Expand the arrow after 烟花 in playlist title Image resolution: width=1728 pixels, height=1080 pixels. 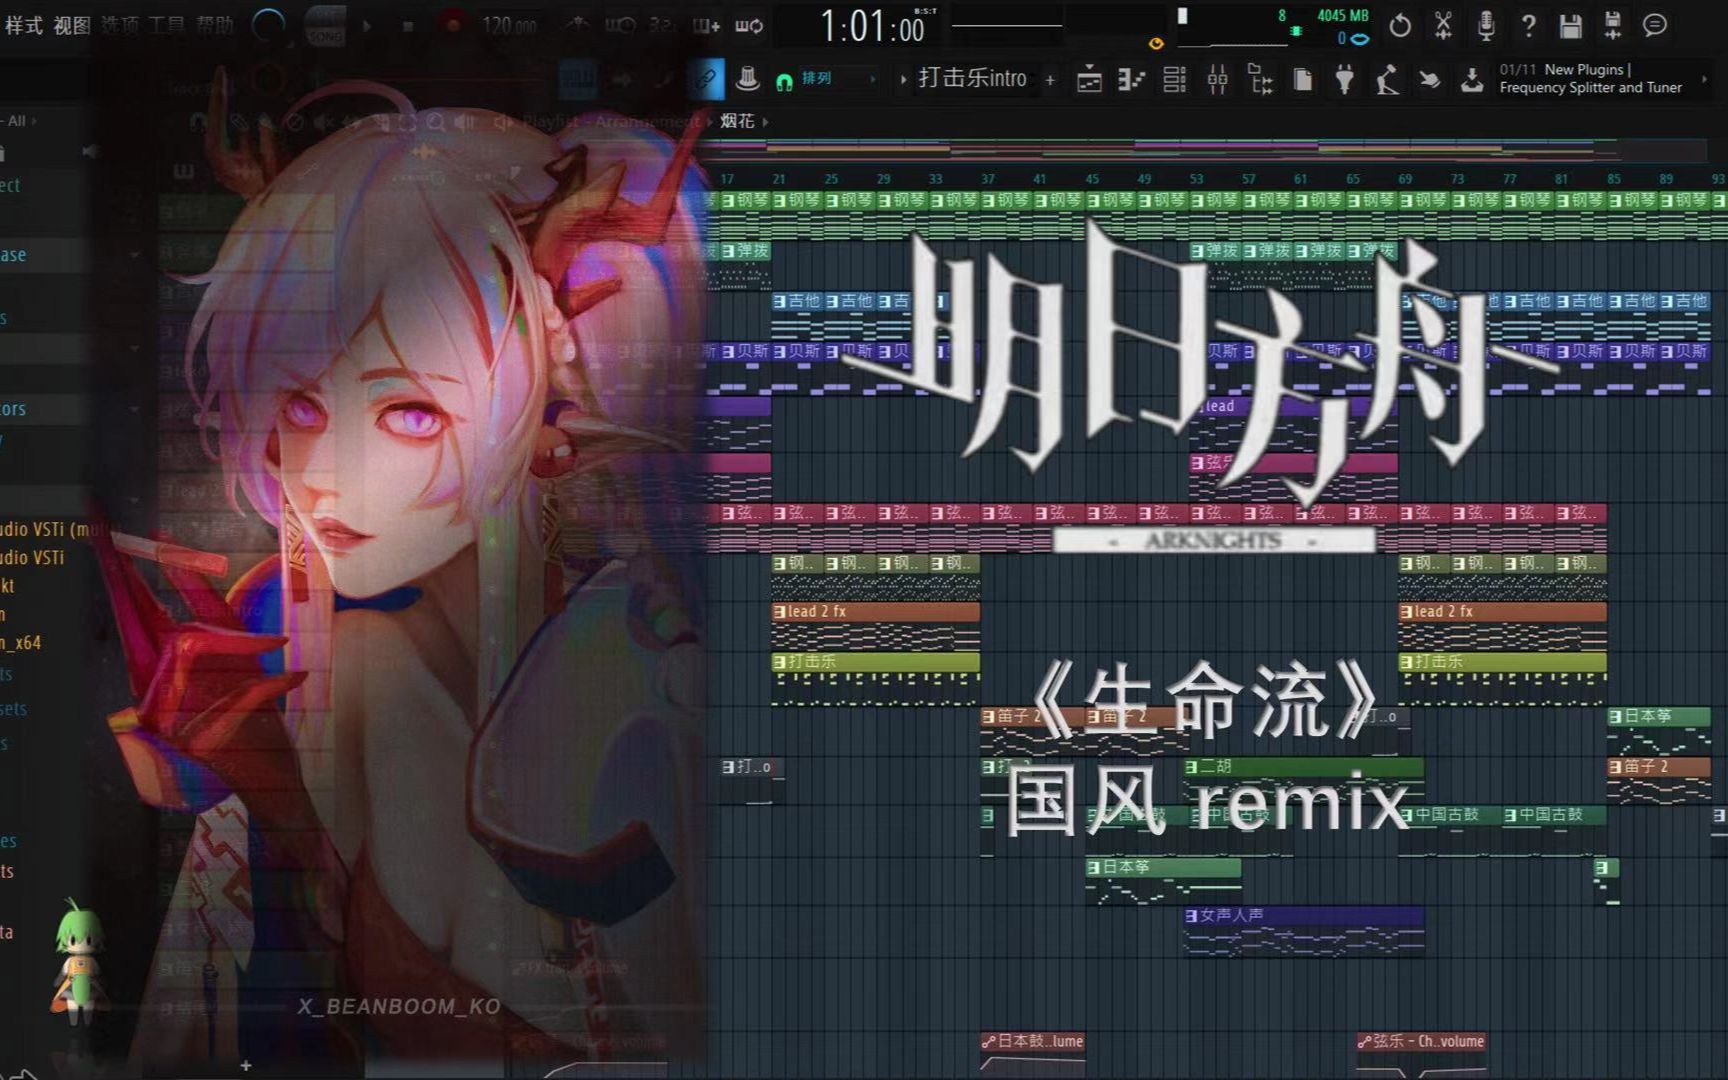pos(765,121)
